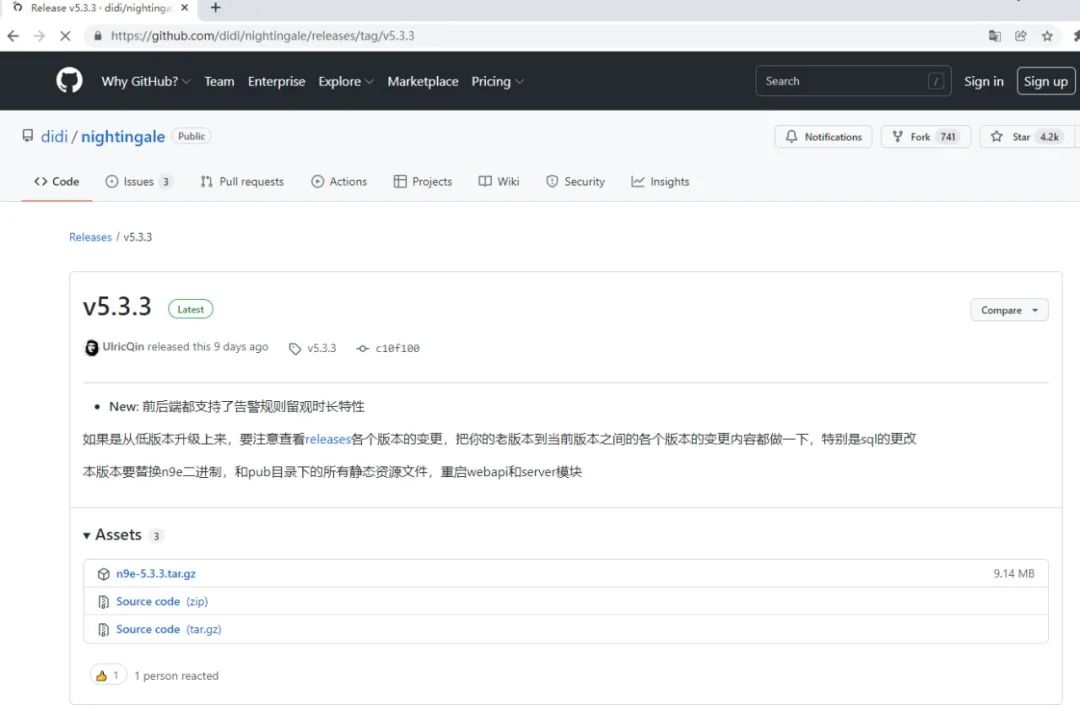1080x705 pixels.
Task: Open the Security tab
Action: (575, 181)
